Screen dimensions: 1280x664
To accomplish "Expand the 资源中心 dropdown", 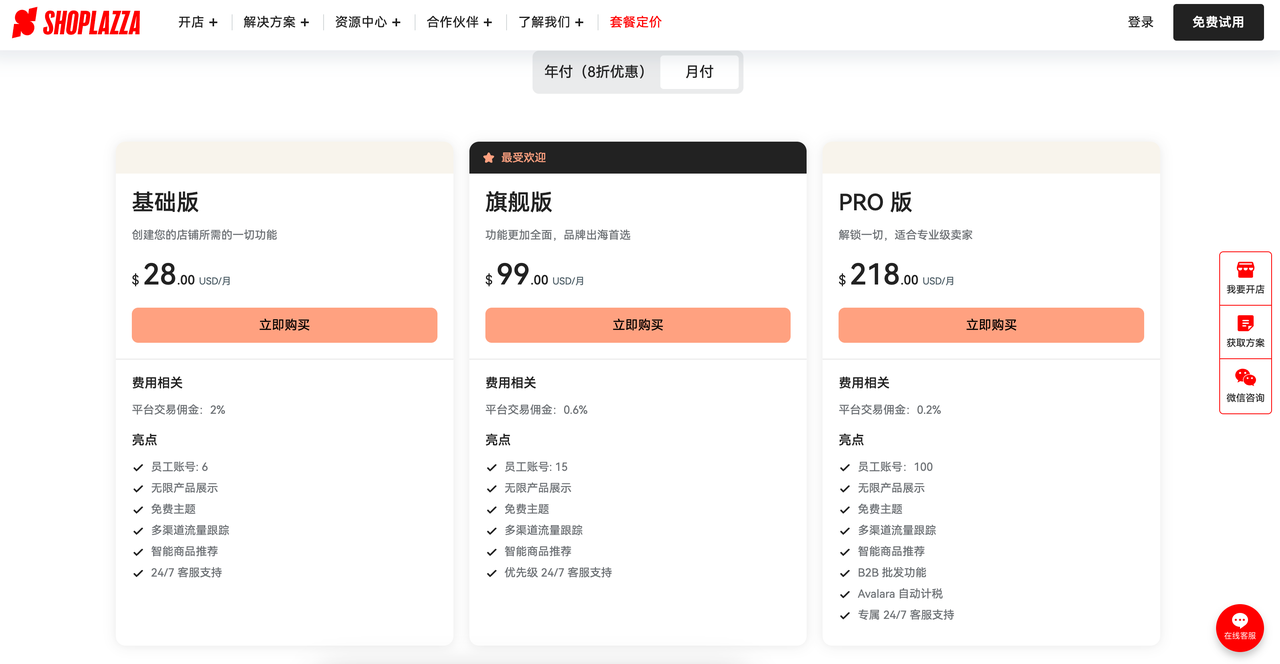I will 367,22.
